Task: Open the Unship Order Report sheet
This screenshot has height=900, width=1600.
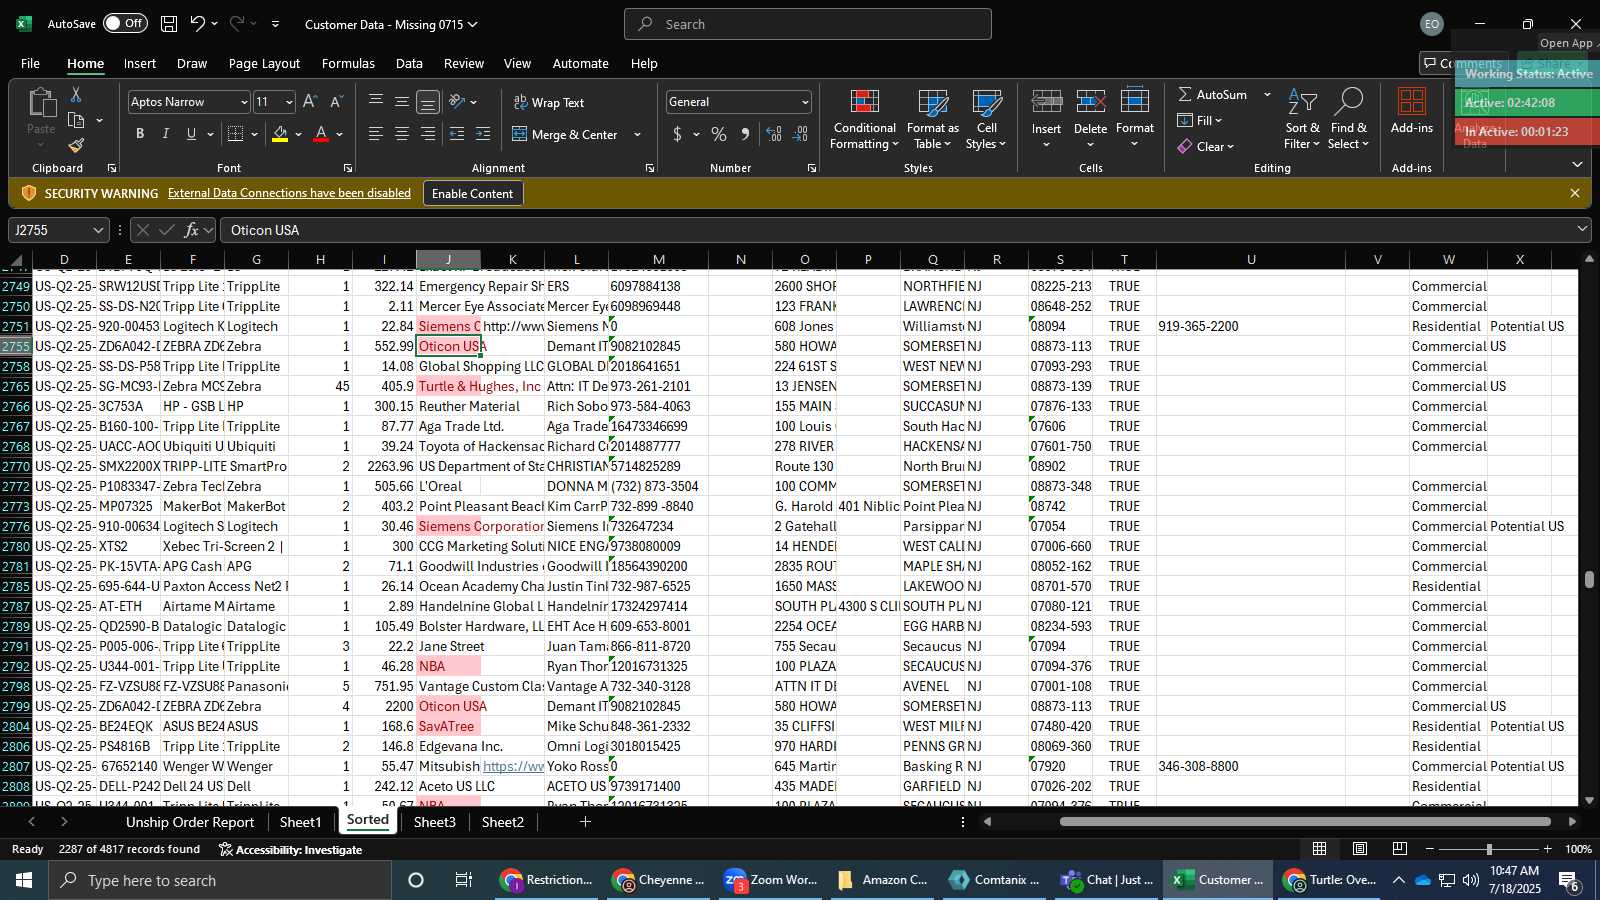Action: (x=190, y=822)
